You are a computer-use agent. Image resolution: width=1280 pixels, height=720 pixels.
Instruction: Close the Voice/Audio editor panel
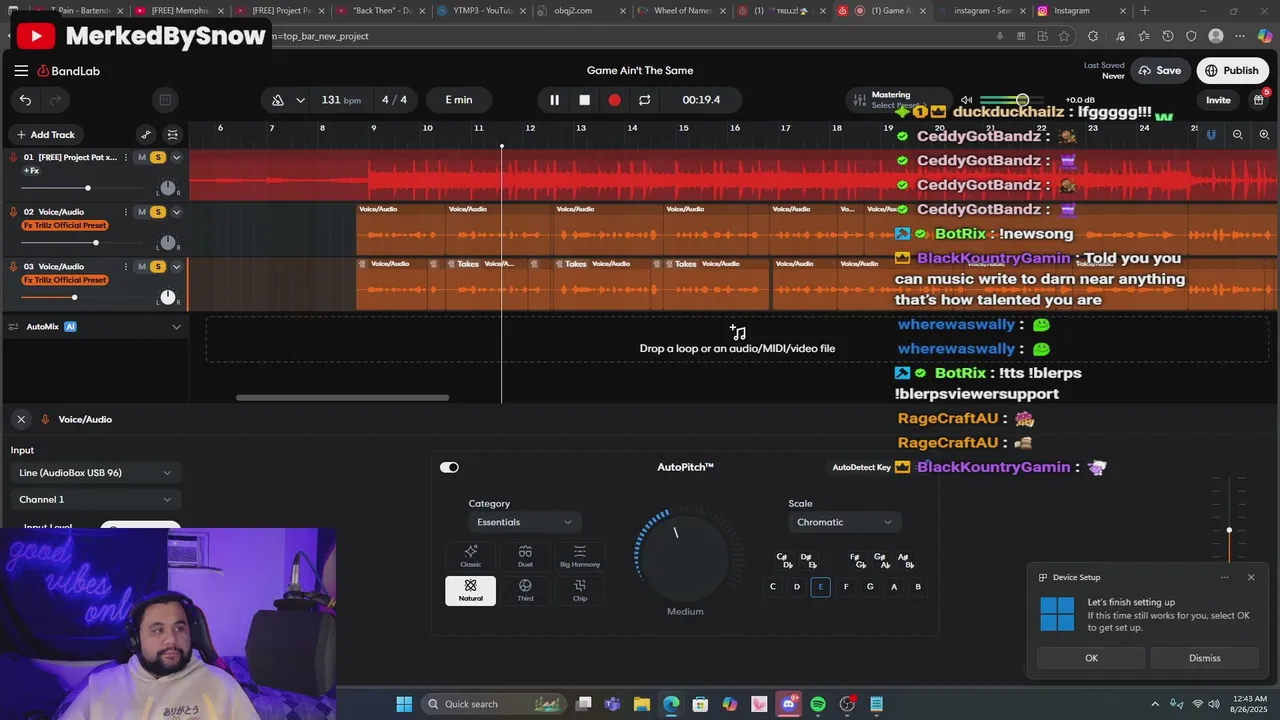(x=21, y=419)
